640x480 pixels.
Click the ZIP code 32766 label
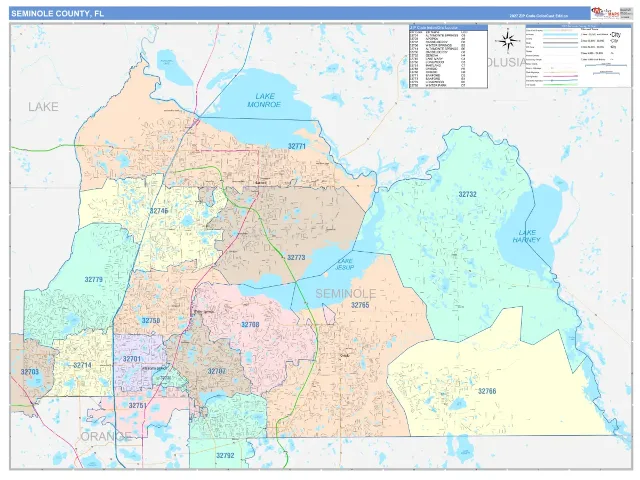[x=487, y=391]
